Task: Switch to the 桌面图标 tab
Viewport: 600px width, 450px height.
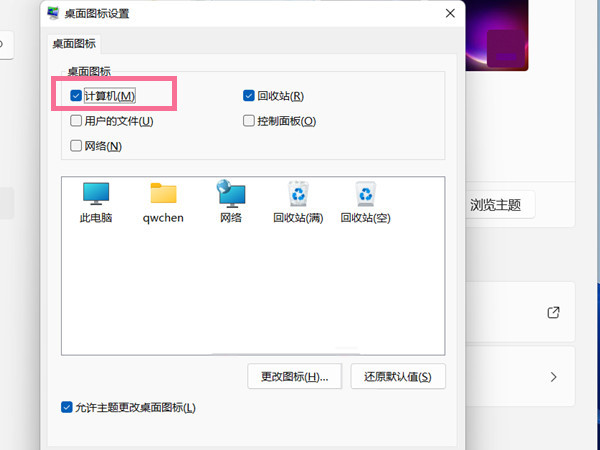Action: 74,44
